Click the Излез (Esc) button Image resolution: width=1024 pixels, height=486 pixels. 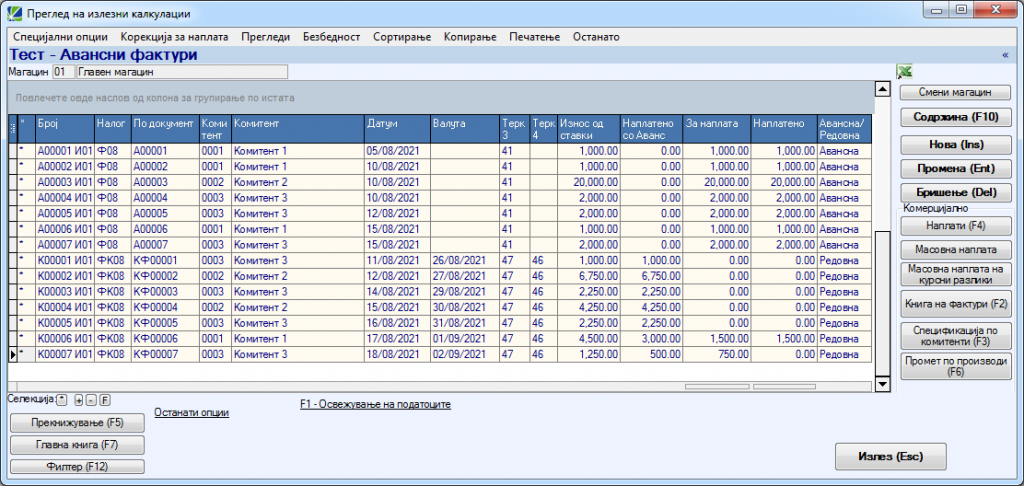891,456
